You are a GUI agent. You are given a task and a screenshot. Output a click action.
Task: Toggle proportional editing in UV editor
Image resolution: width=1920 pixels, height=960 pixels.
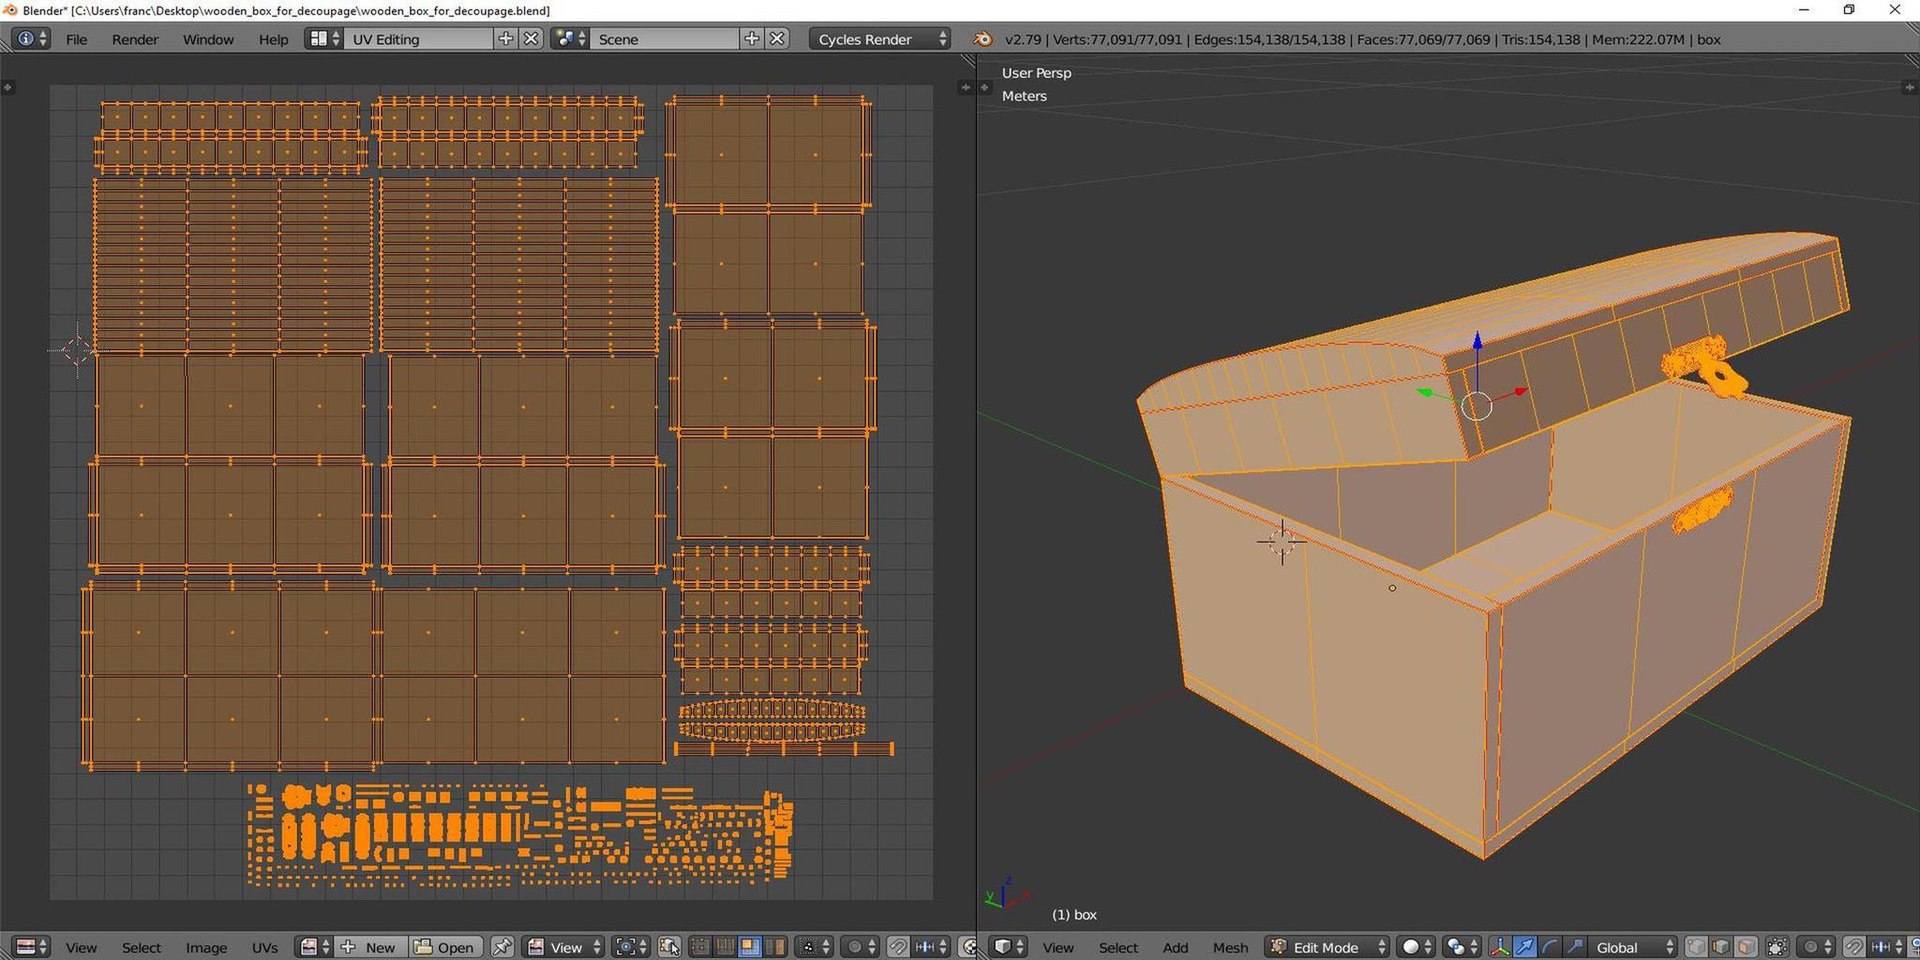[859, 947]
